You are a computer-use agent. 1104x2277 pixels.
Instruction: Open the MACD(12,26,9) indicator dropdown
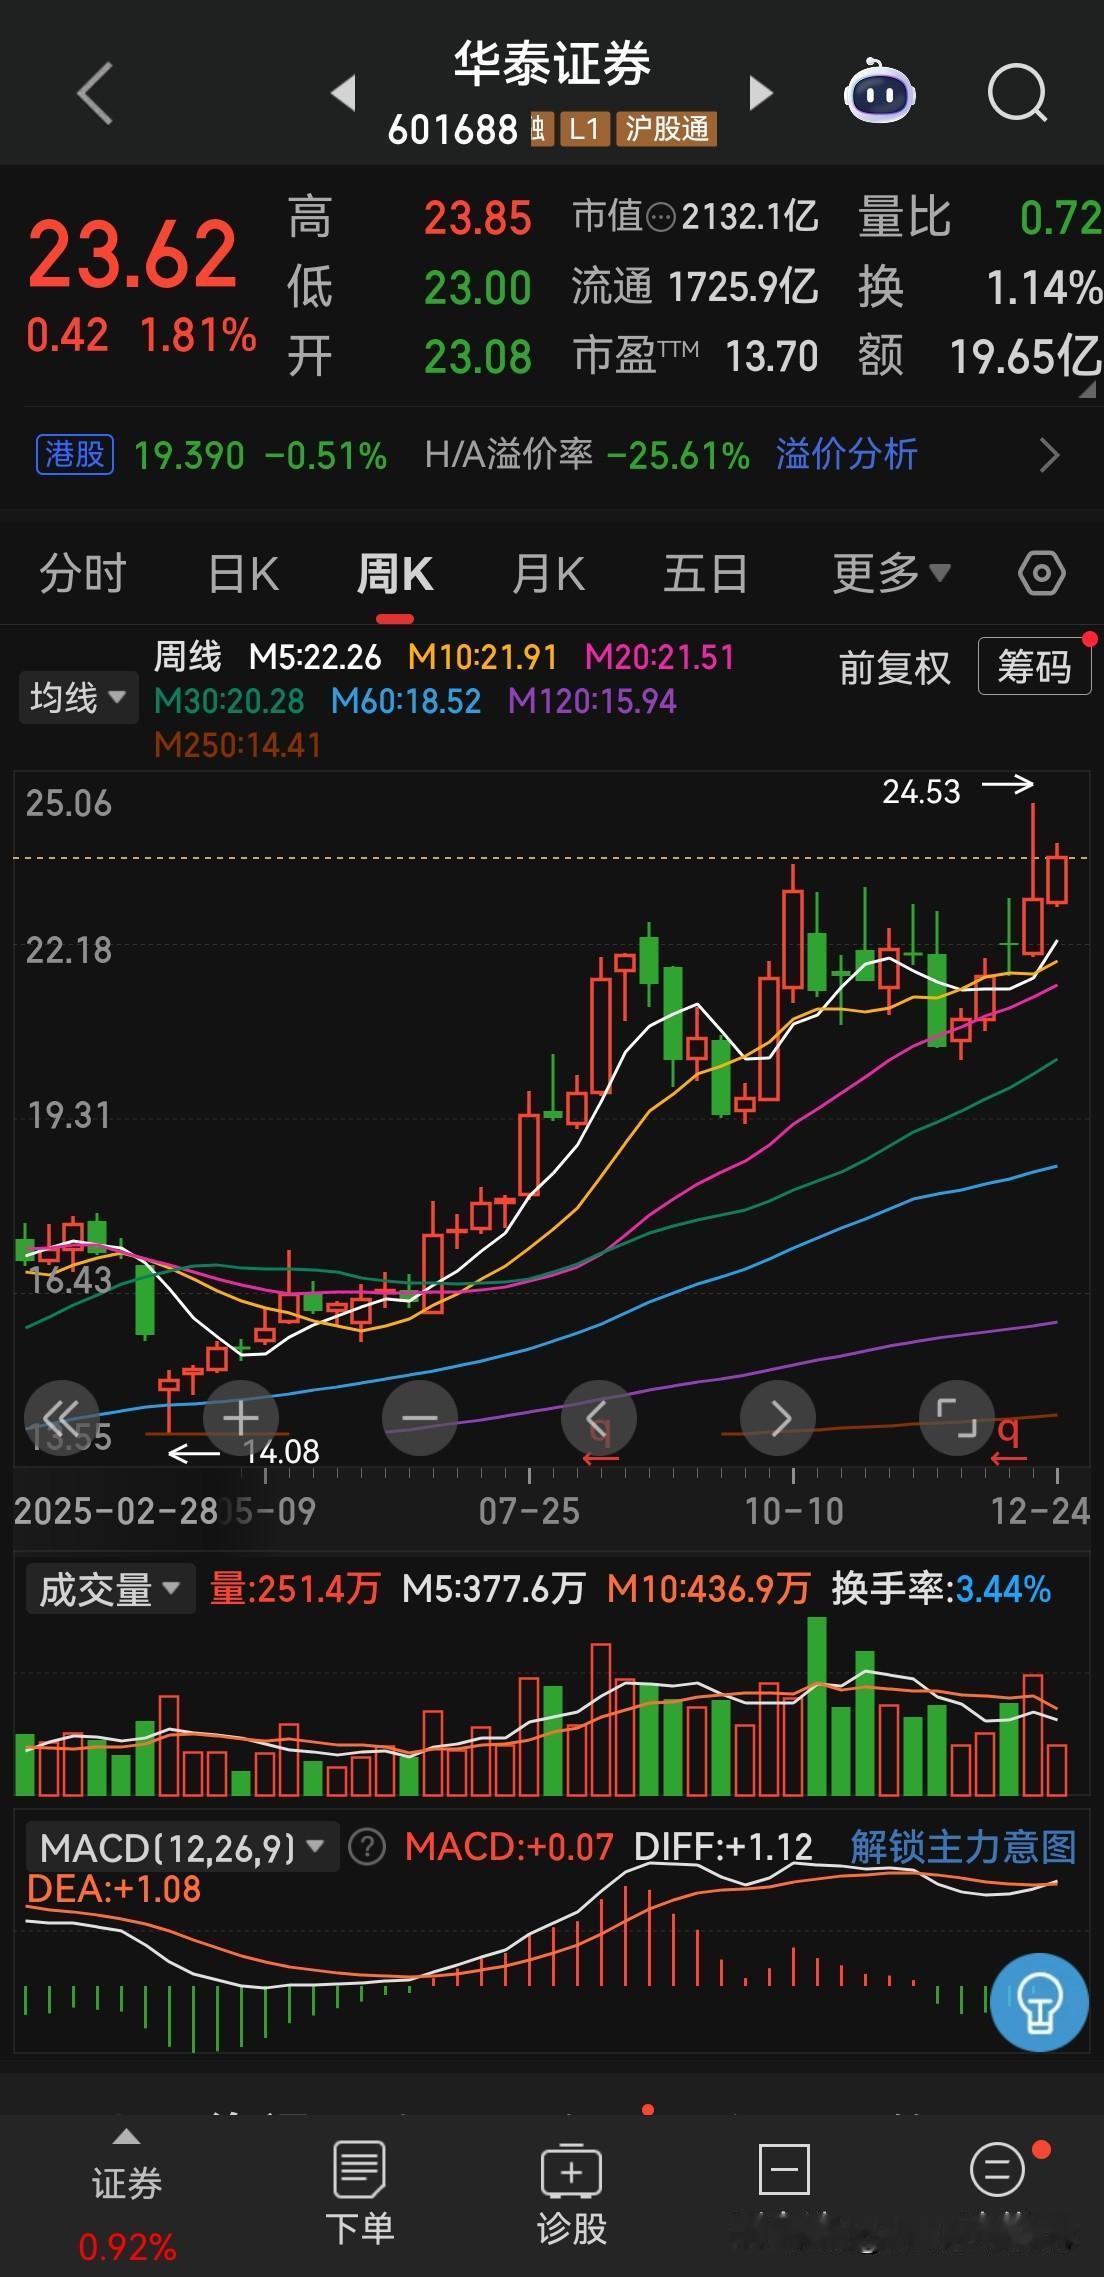point(181,1847)
